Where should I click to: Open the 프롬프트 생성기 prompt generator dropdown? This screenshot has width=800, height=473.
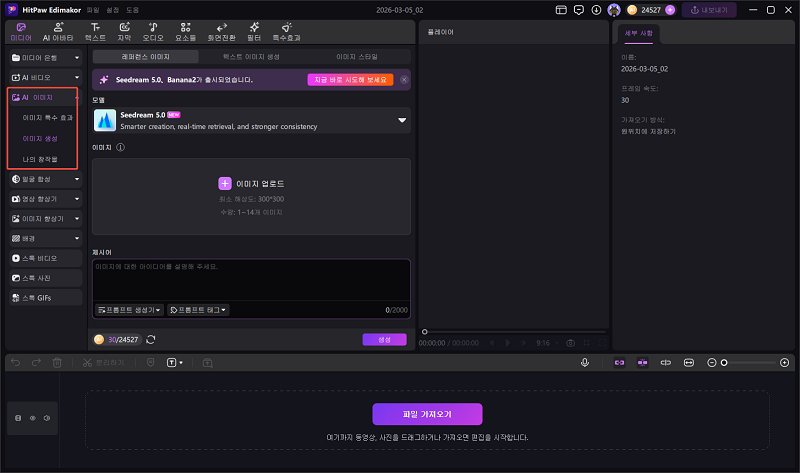coord(130,310)
